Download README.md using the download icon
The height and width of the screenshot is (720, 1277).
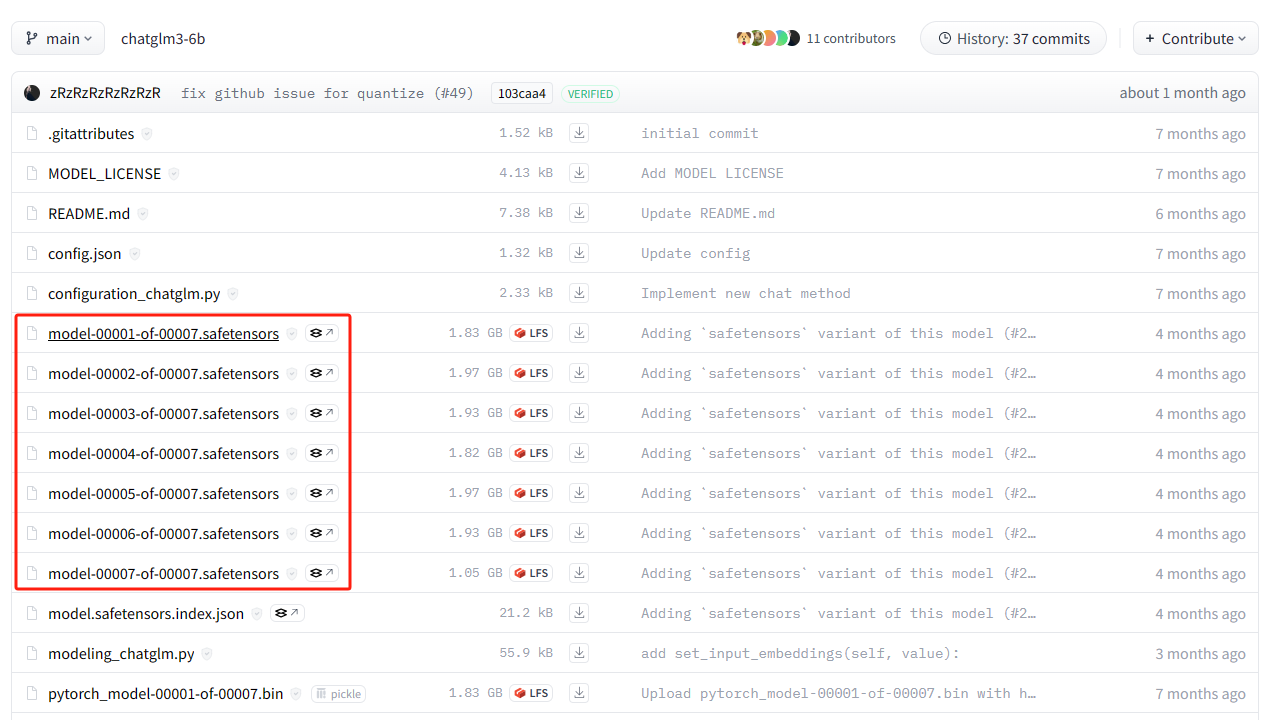[x=579, y=213]
